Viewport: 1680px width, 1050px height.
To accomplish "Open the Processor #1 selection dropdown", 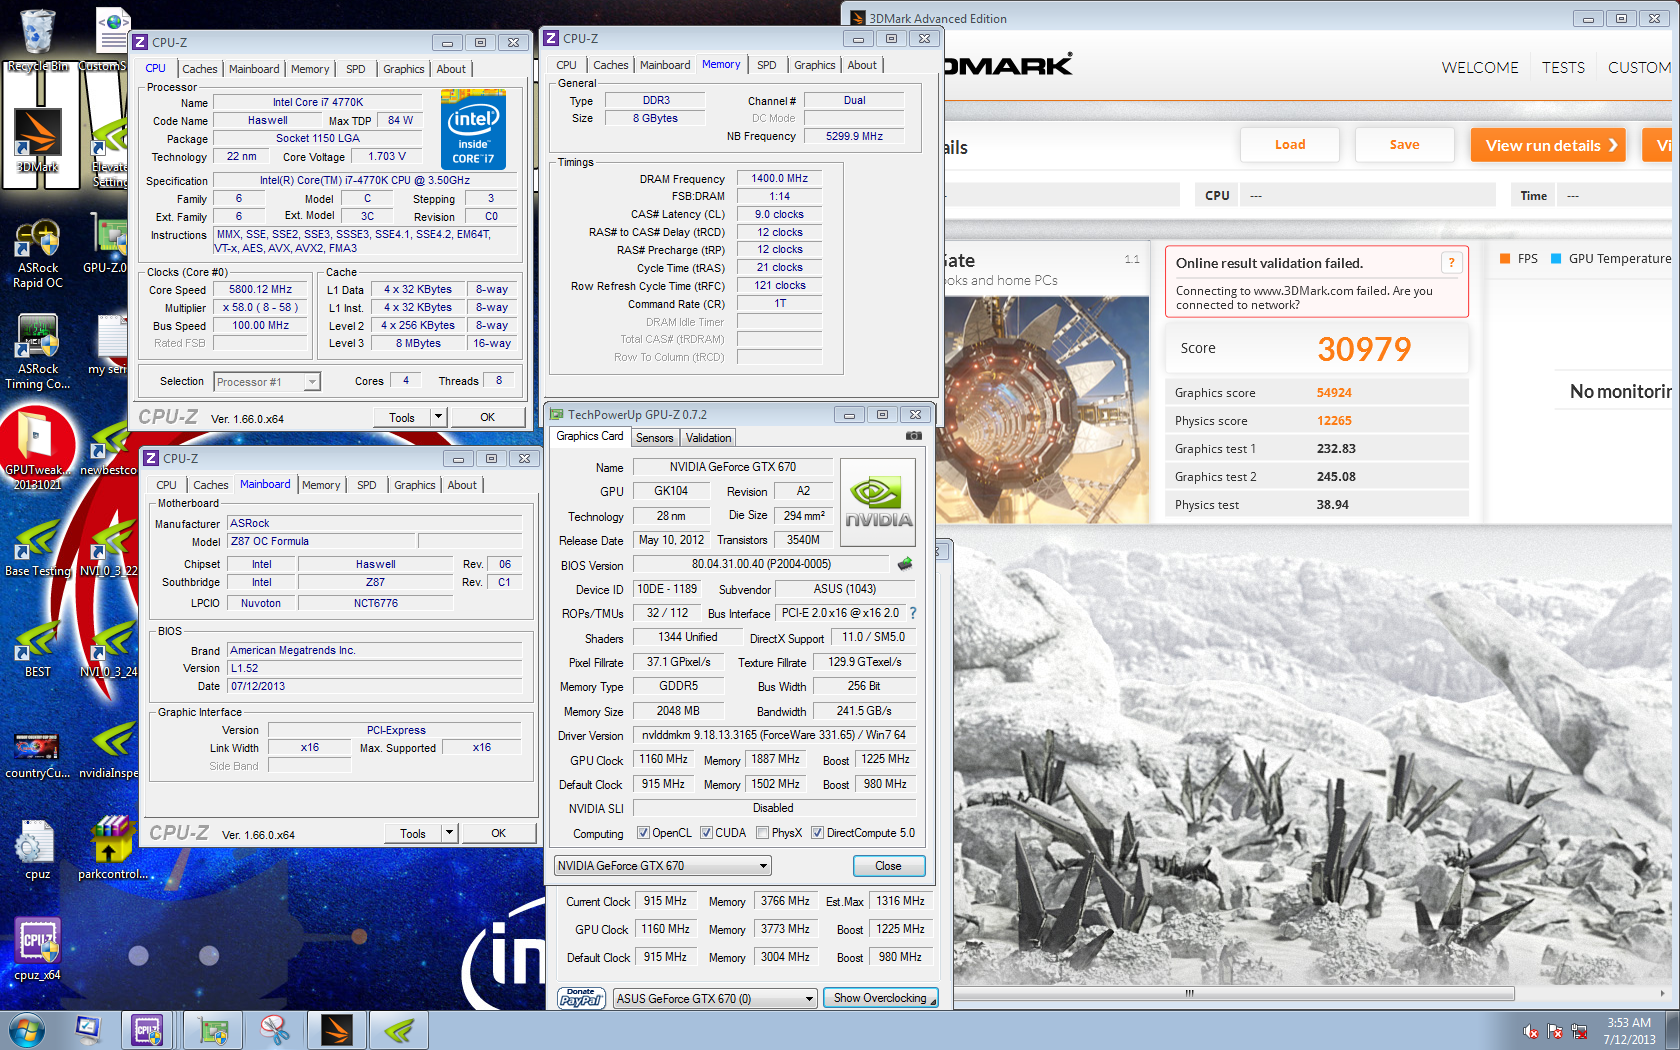I will coord(267,382).
